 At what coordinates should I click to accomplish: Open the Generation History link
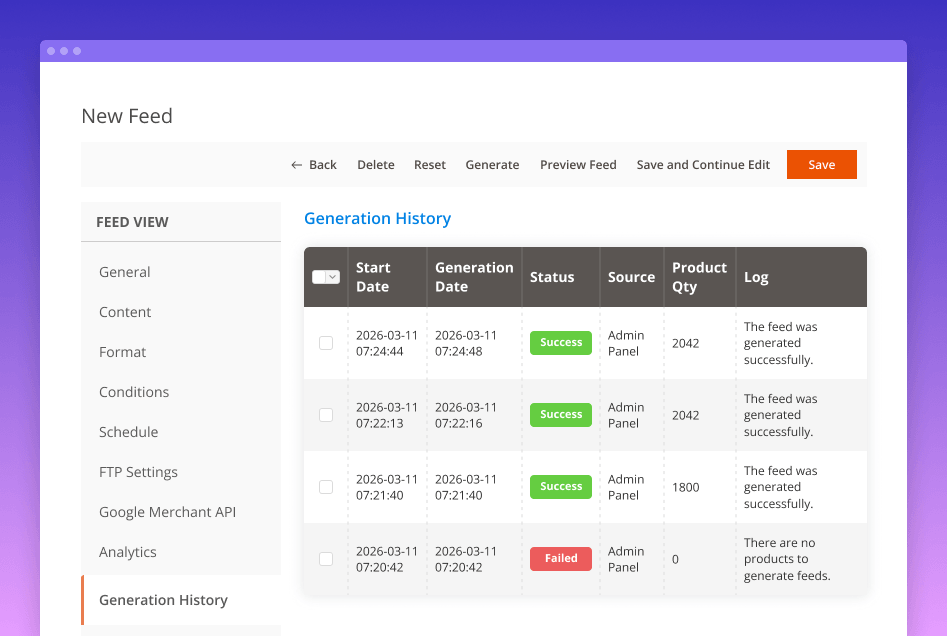377,218
